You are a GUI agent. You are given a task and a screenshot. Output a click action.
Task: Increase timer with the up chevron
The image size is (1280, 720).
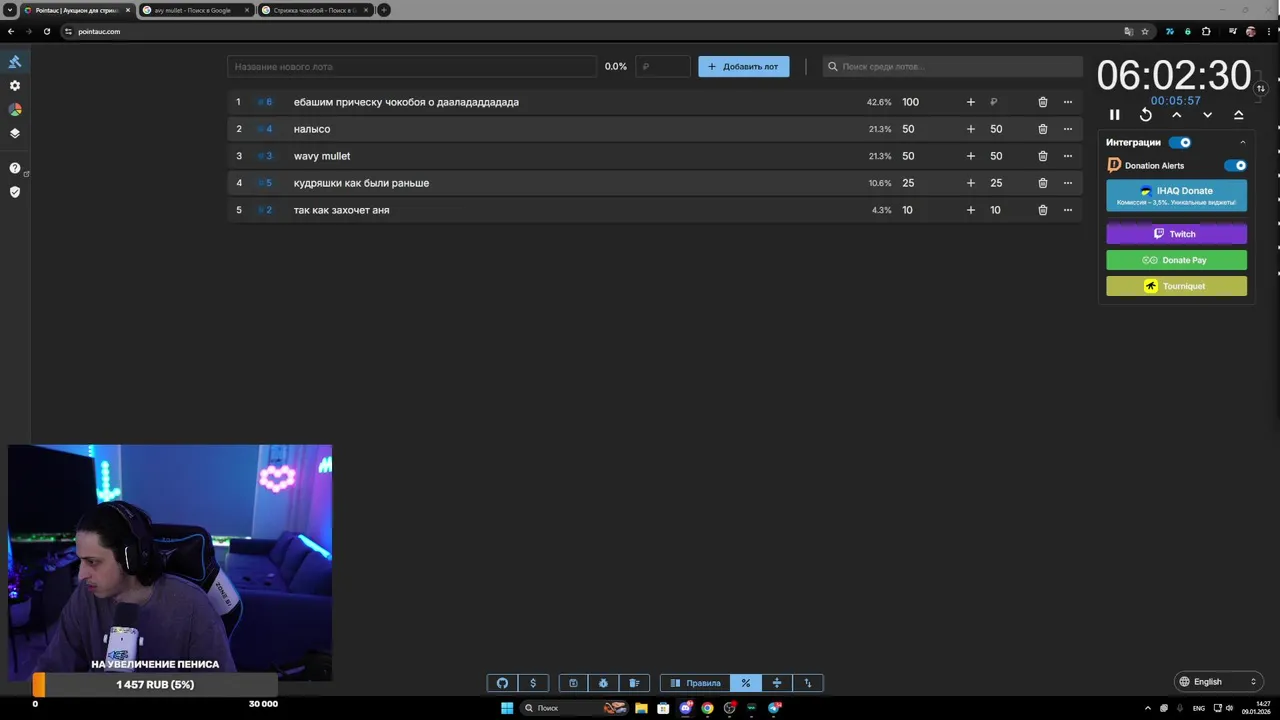(1177, 115)
